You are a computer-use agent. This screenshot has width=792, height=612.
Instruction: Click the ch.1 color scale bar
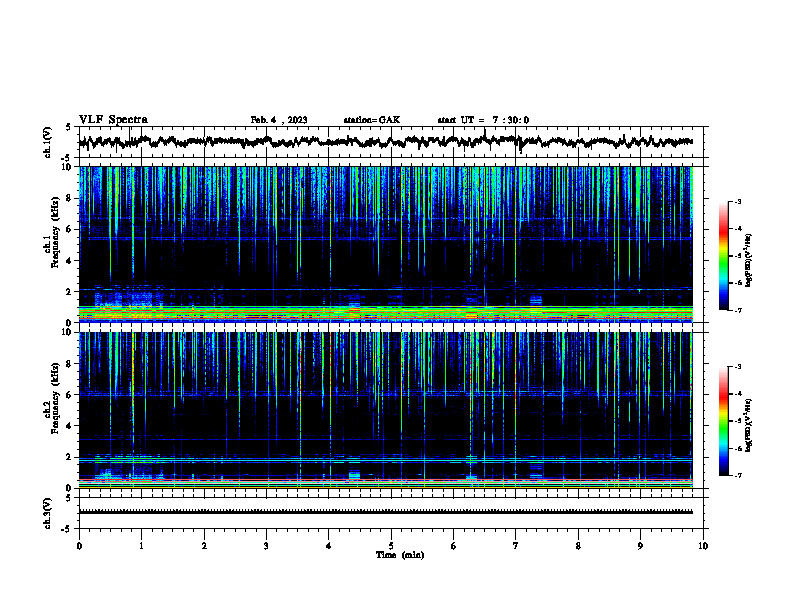point(723,256)
